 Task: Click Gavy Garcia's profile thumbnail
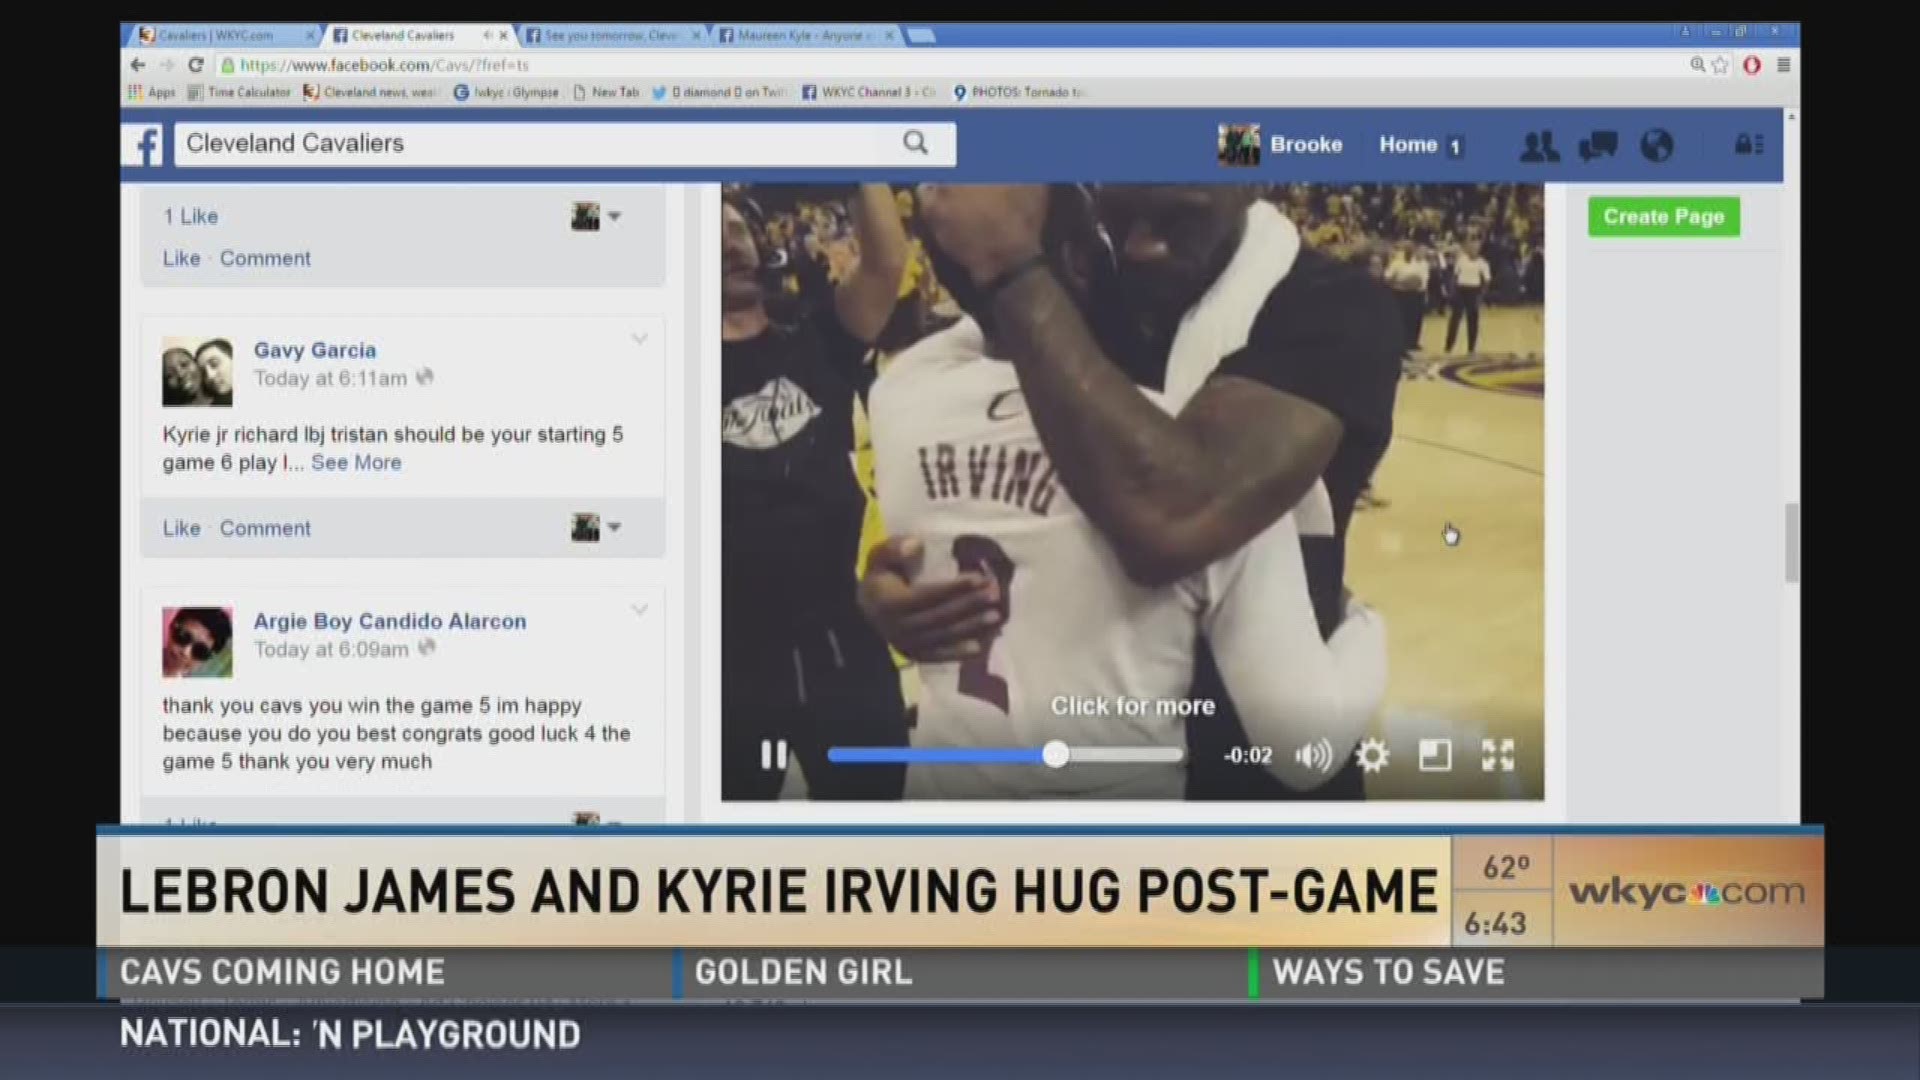[197, 371]
